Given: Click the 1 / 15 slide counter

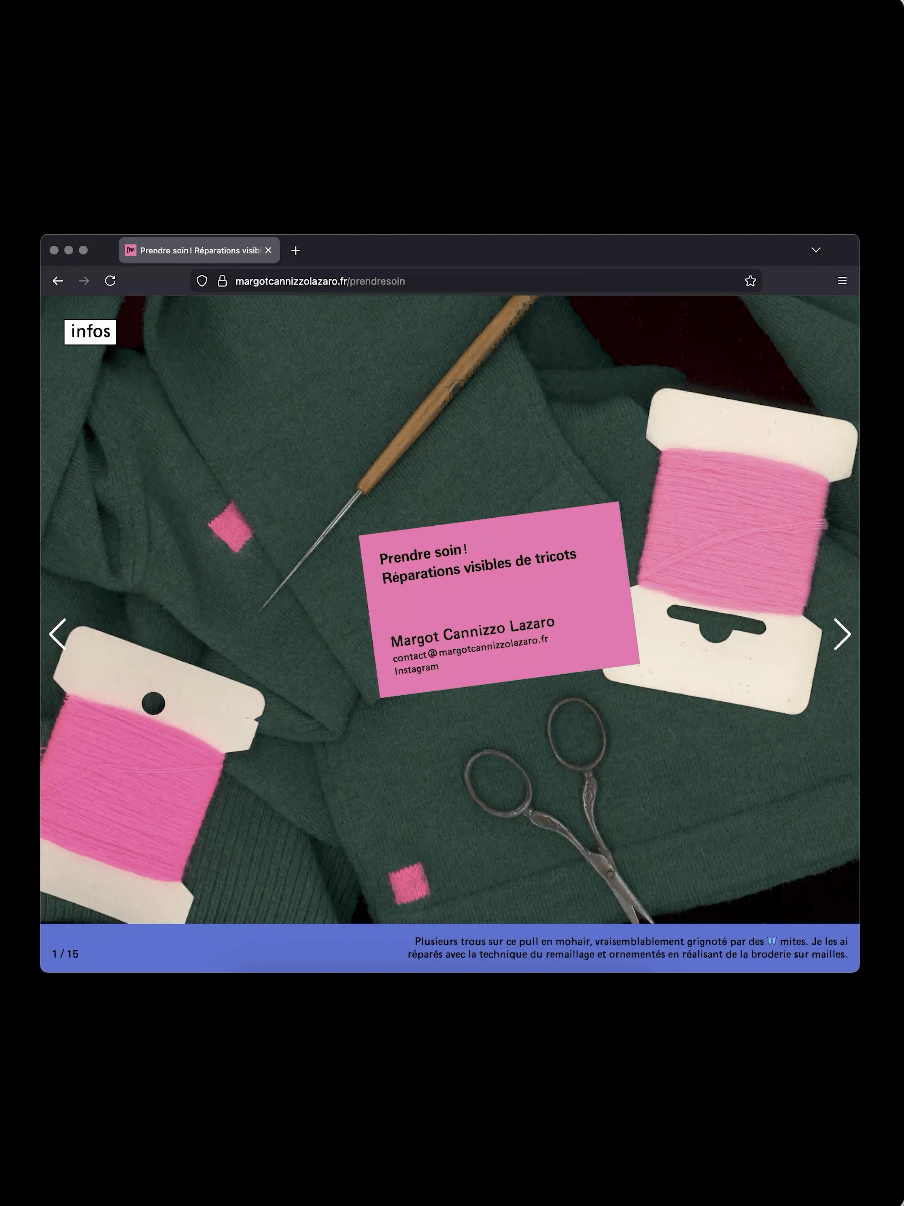Looking at the screenshot, I should tap(65, 954).
